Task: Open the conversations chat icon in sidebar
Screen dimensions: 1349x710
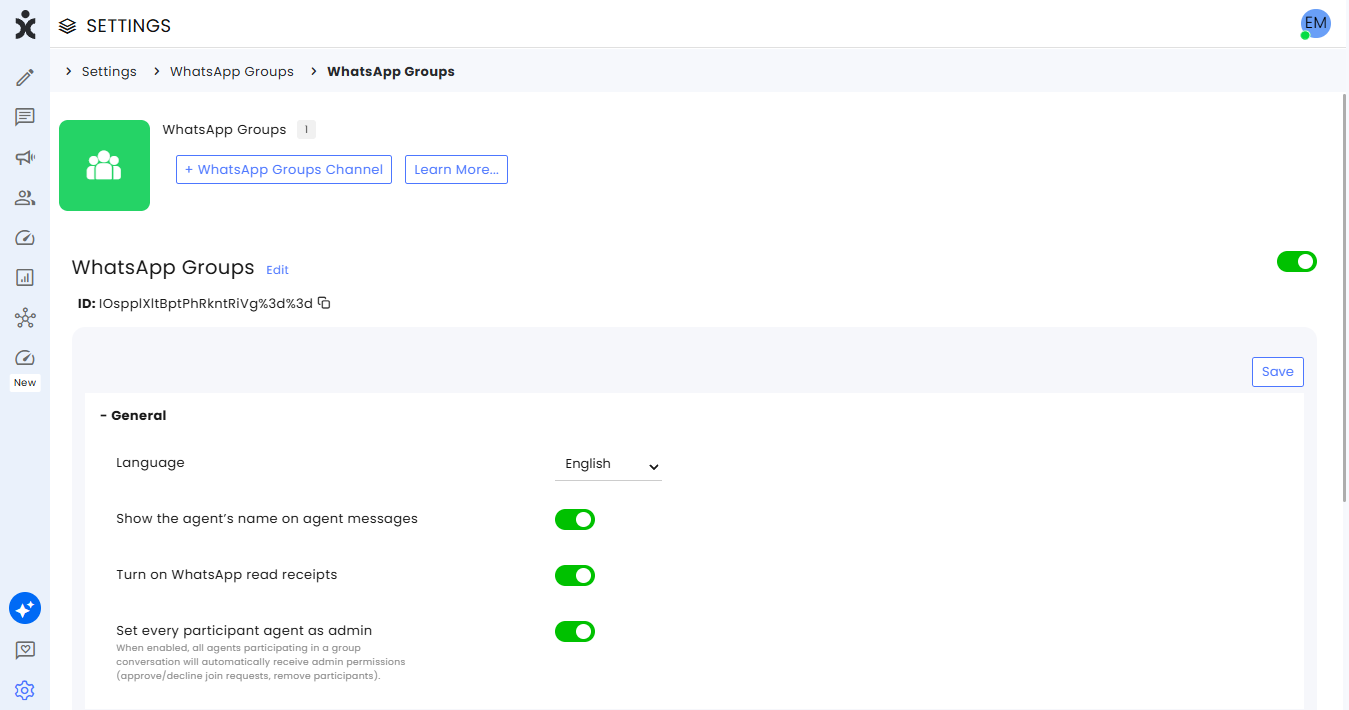Action: [25, 117]
